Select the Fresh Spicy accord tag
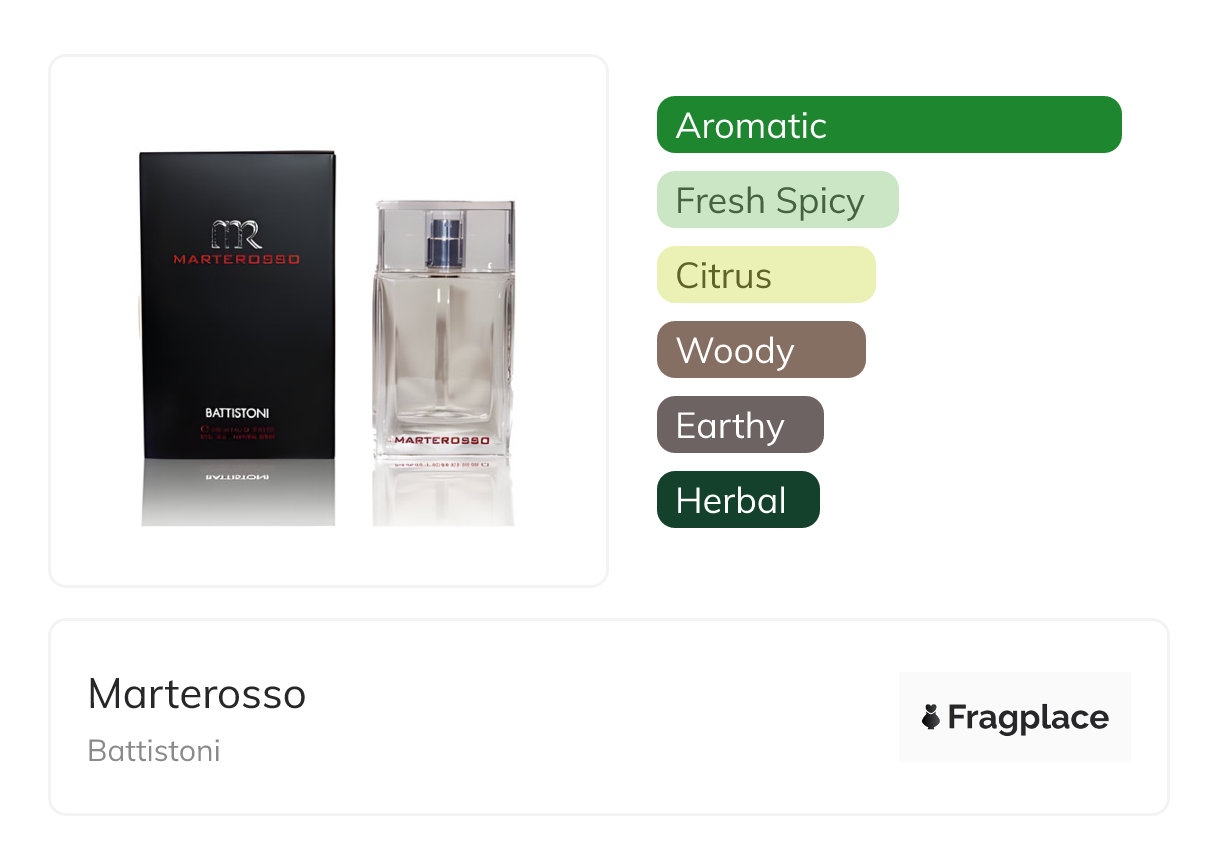 (x=778, y=200)
